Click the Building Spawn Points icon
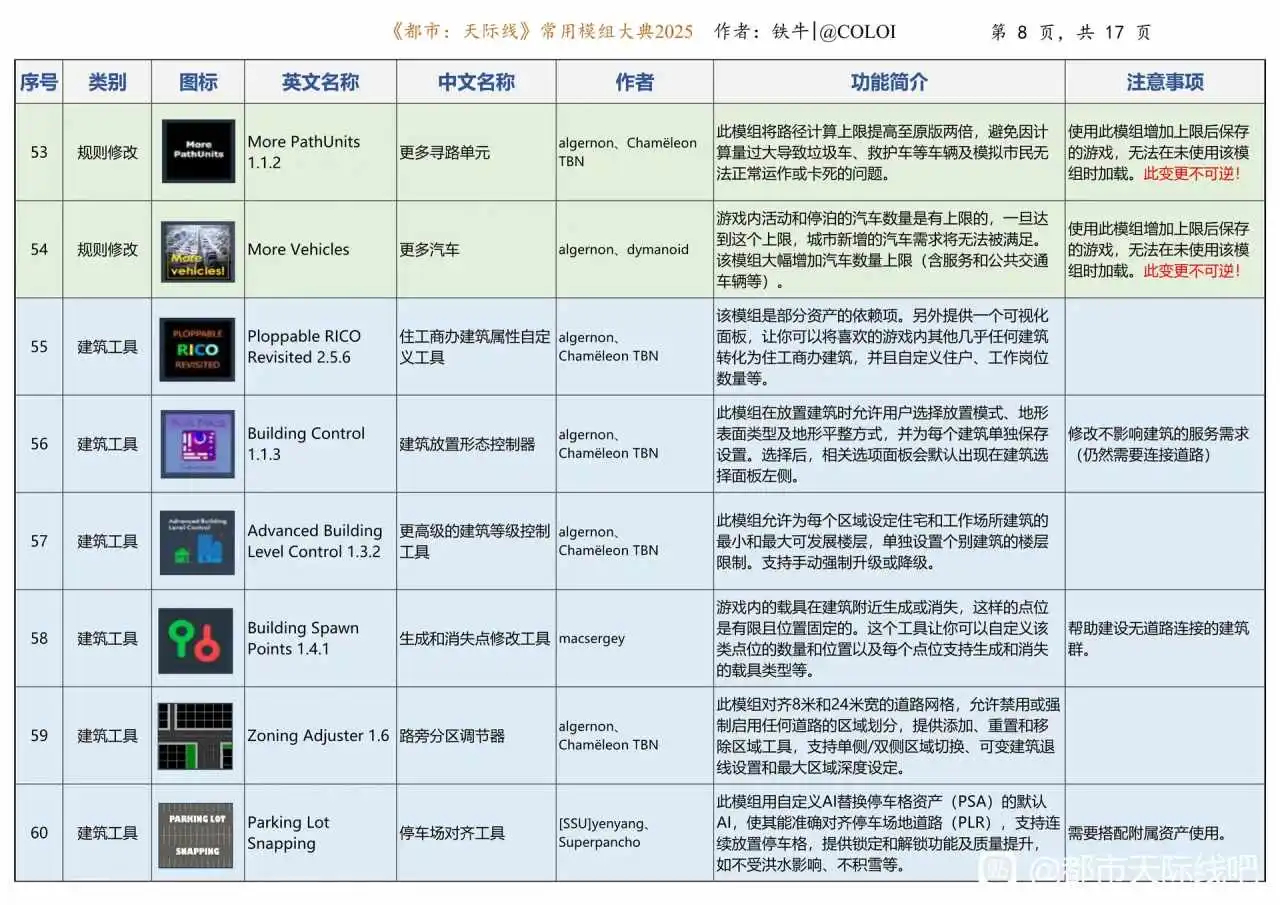 coord(196,639)
